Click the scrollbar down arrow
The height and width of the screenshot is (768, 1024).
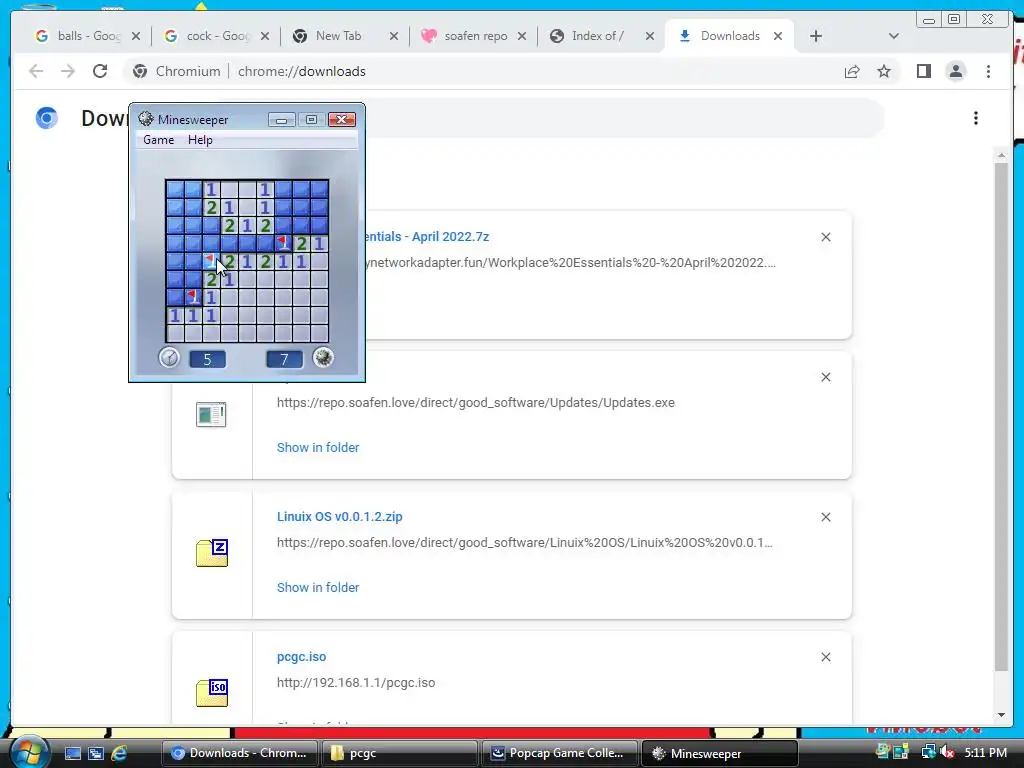pyautogui.click(x=1001, y=715)
